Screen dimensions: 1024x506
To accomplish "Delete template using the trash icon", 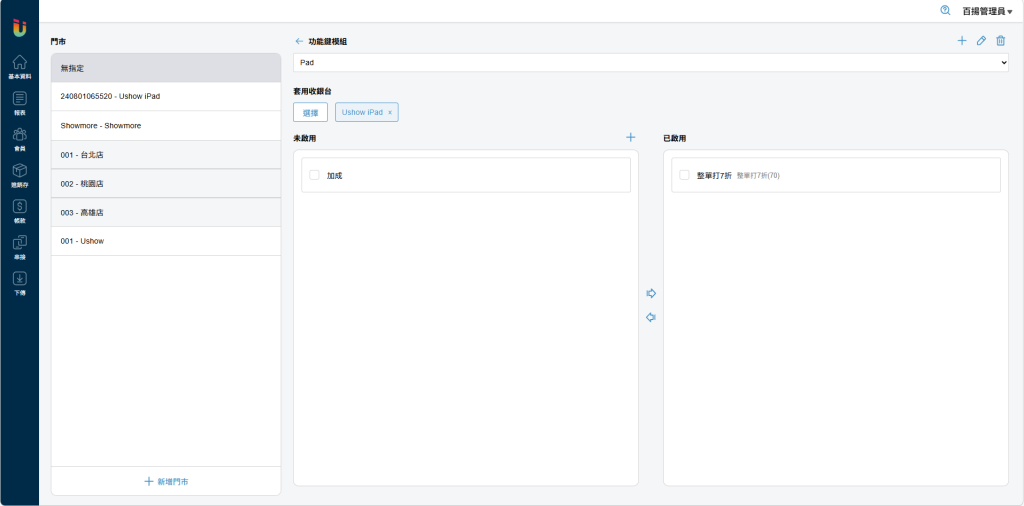I will (x=1000, y=41).
